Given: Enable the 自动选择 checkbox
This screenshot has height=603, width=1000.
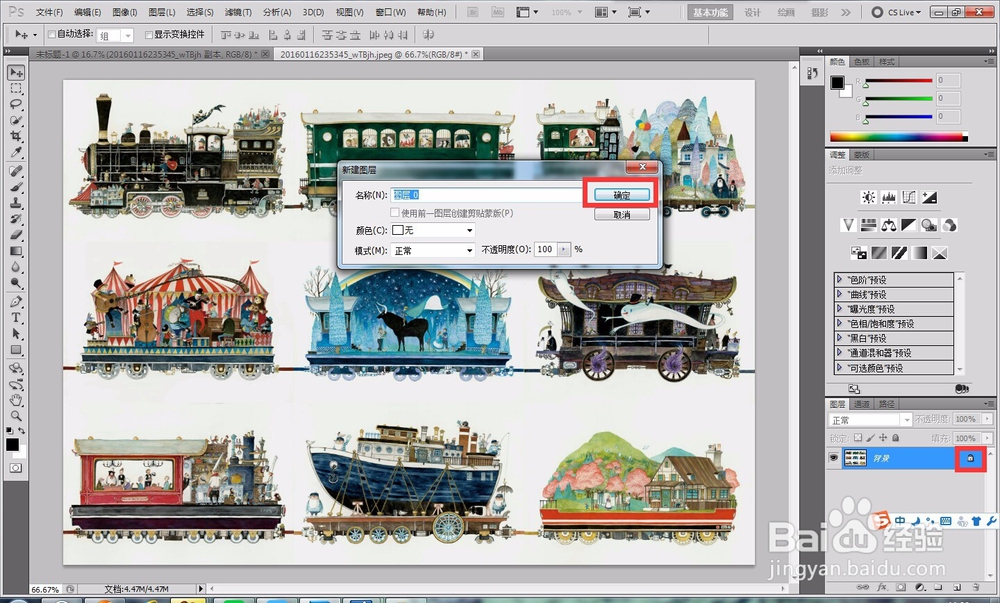Looking at the screenshot, I should (52, 34).
